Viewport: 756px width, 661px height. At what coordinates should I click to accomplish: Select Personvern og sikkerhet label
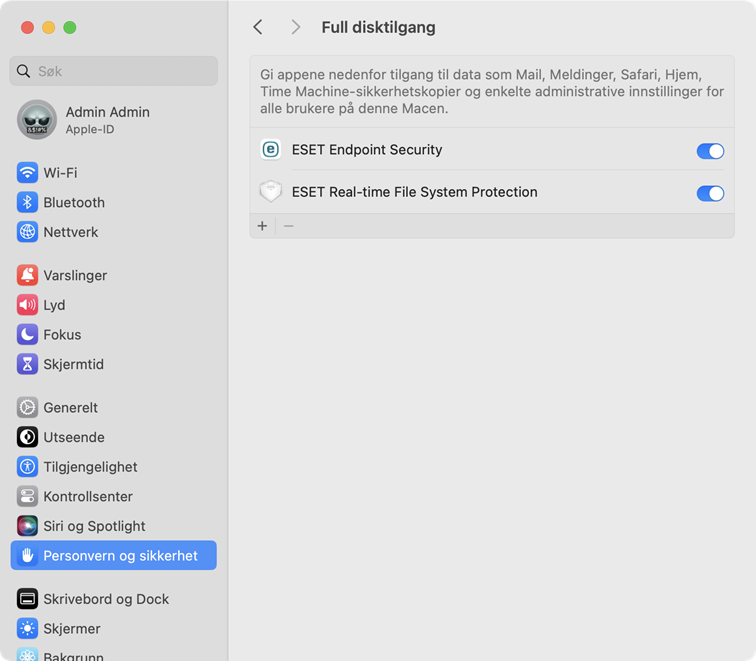[x=121, y=555]
